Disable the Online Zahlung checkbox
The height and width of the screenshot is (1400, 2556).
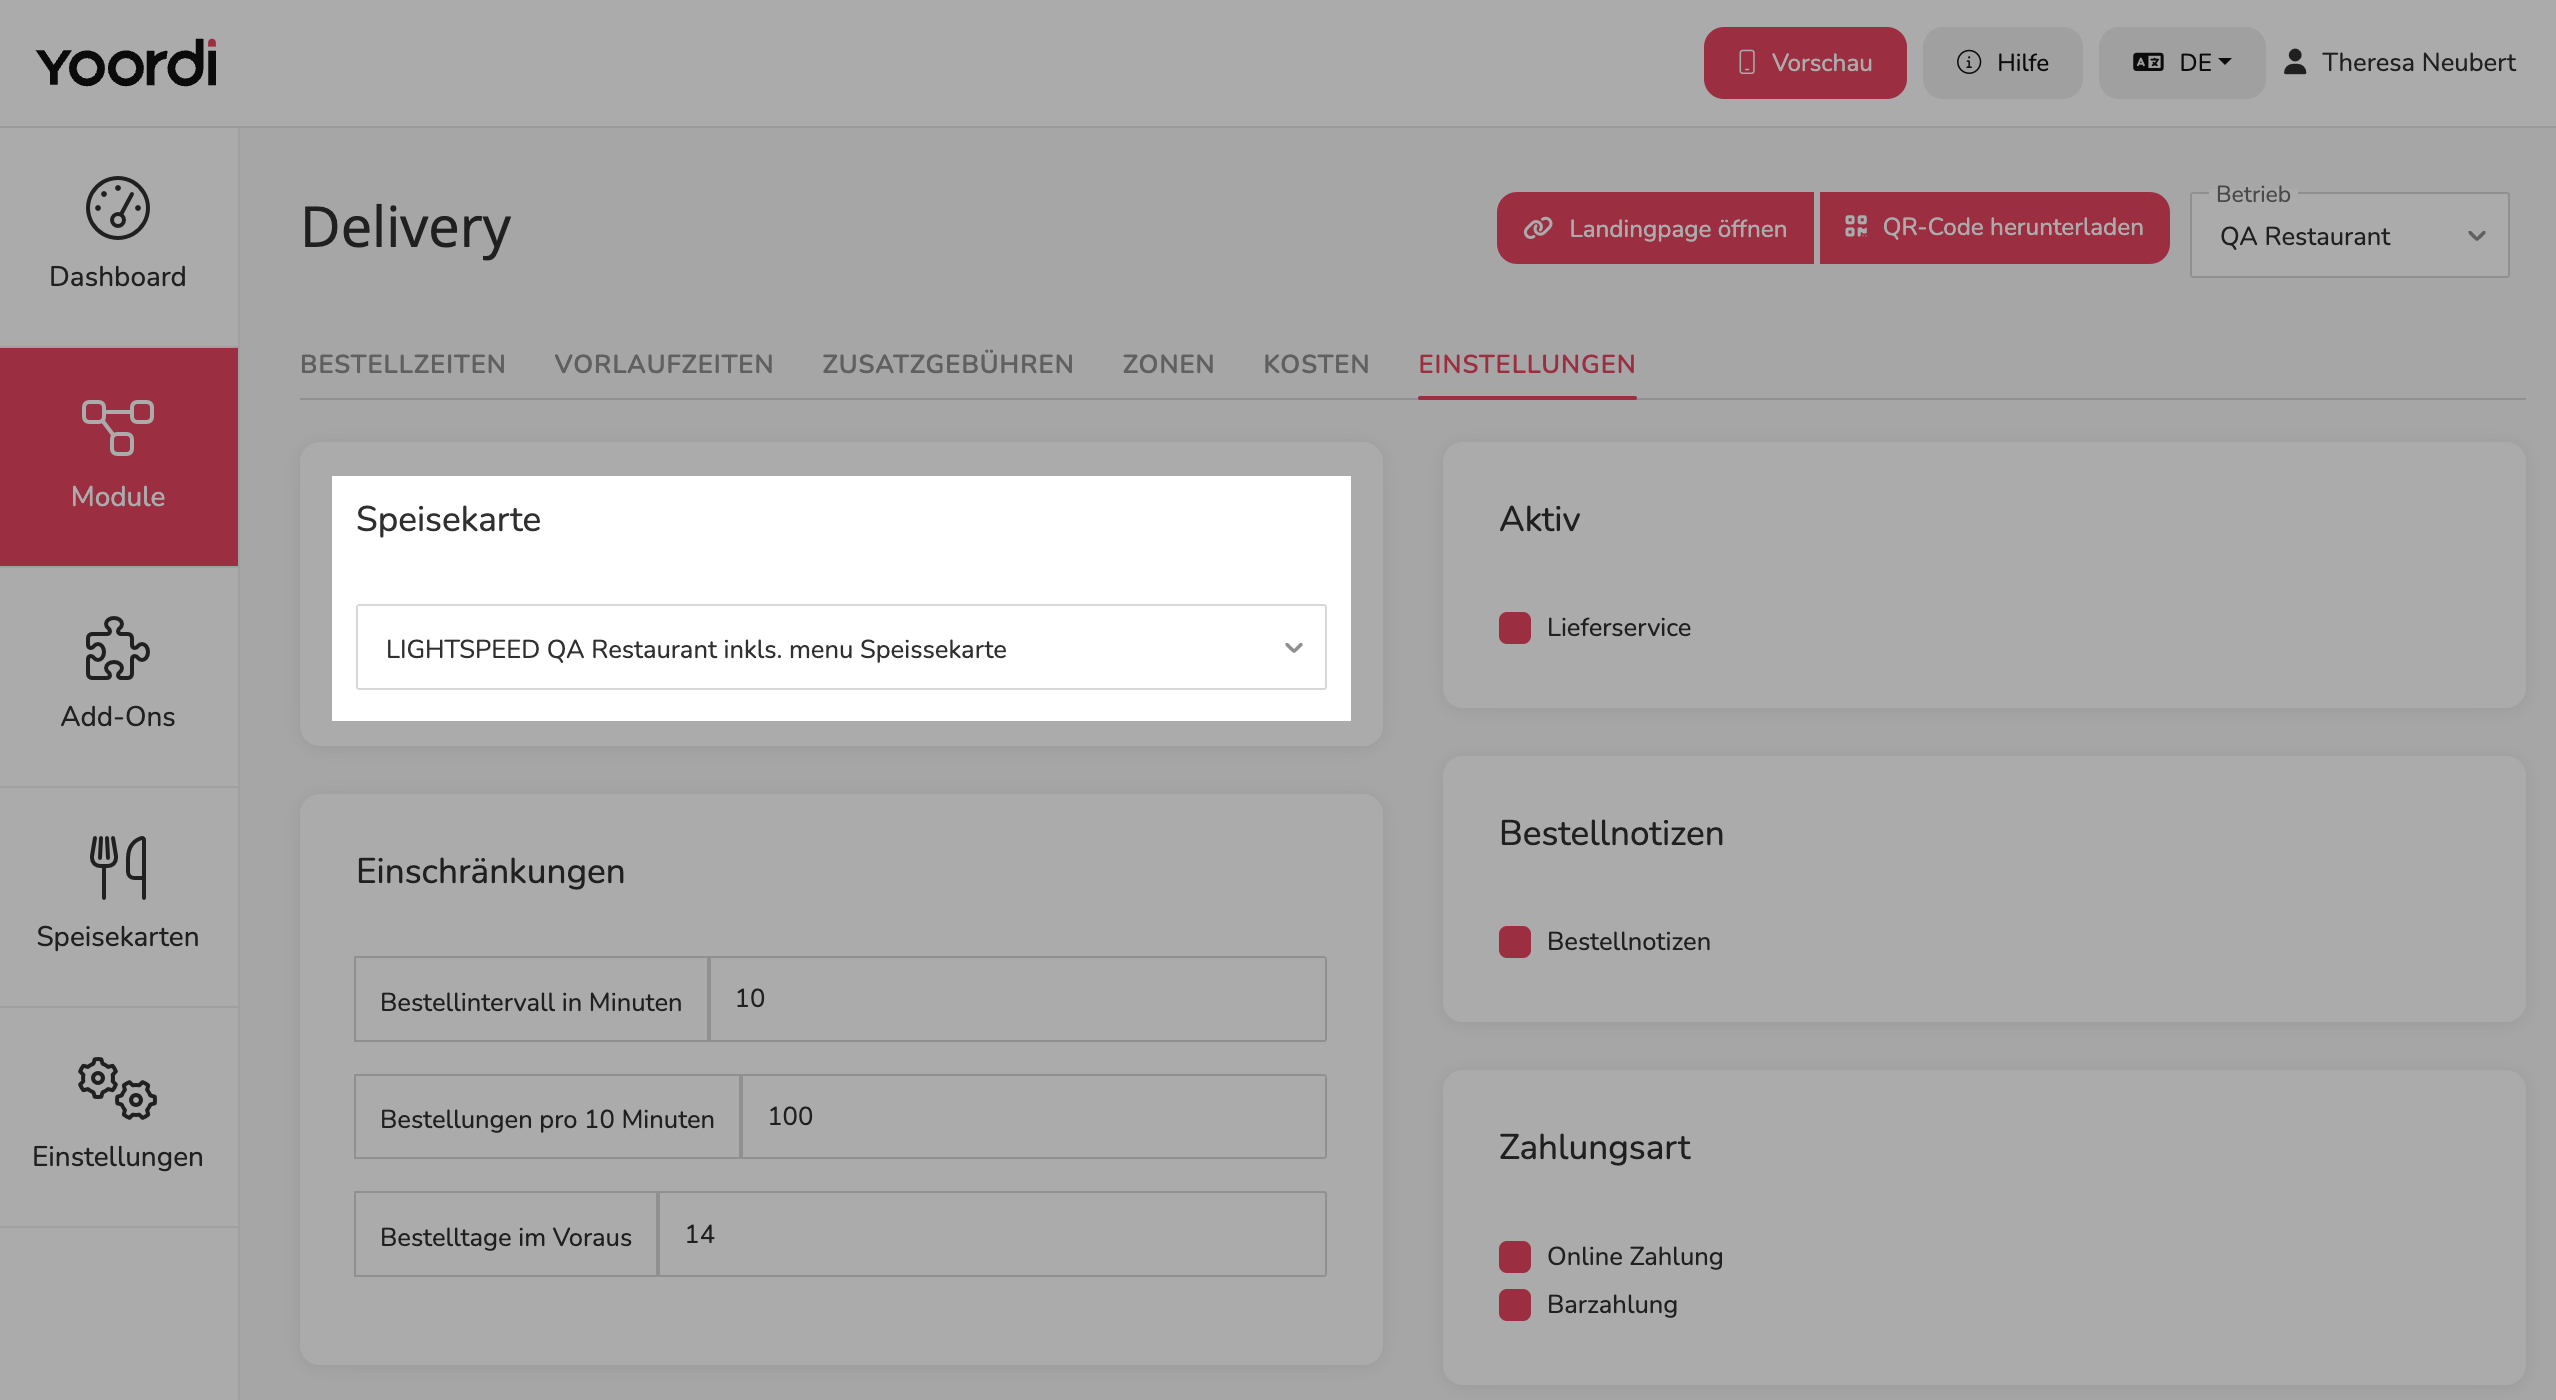1515,1257
